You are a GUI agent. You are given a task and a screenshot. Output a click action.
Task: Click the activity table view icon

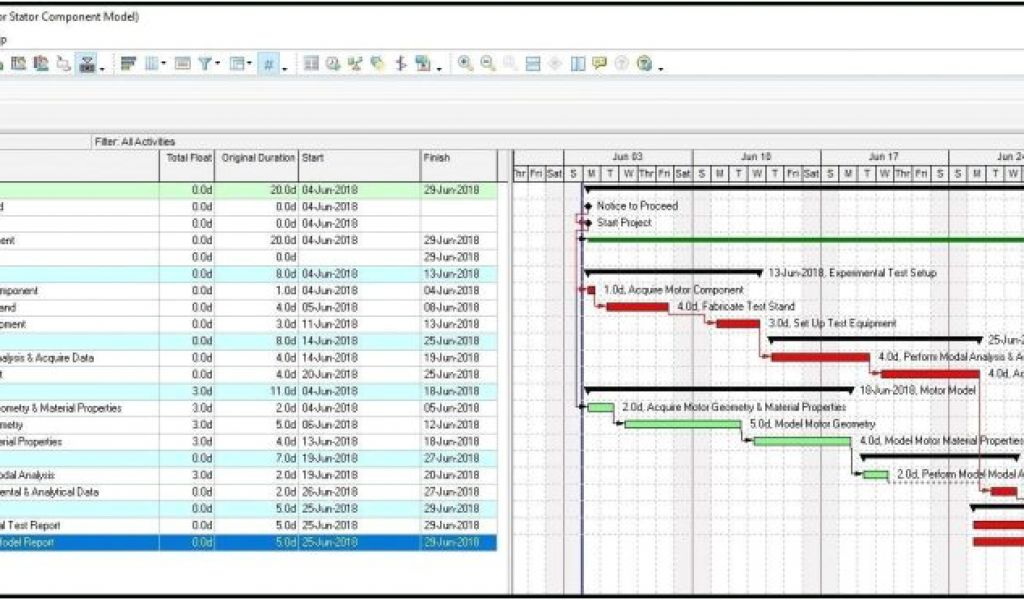[x=311, y=64]
